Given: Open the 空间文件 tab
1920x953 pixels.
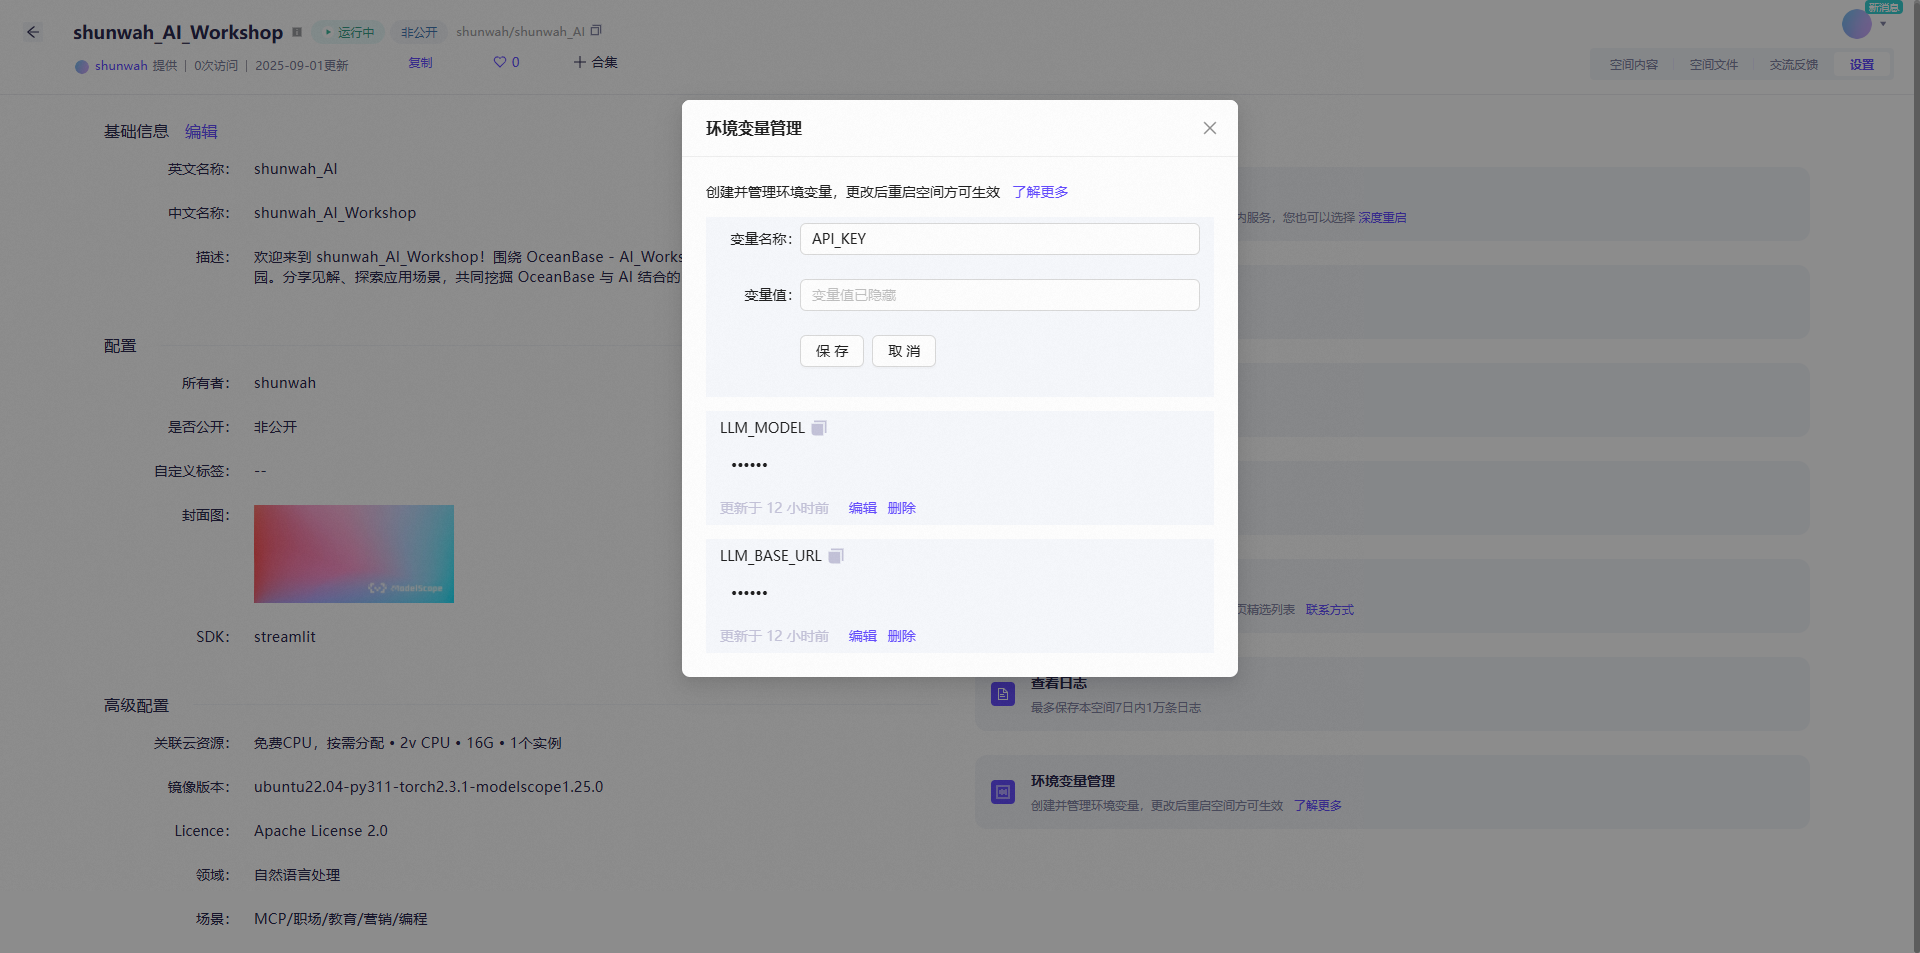Looking at the screenshot, I should pos(1713,63).
